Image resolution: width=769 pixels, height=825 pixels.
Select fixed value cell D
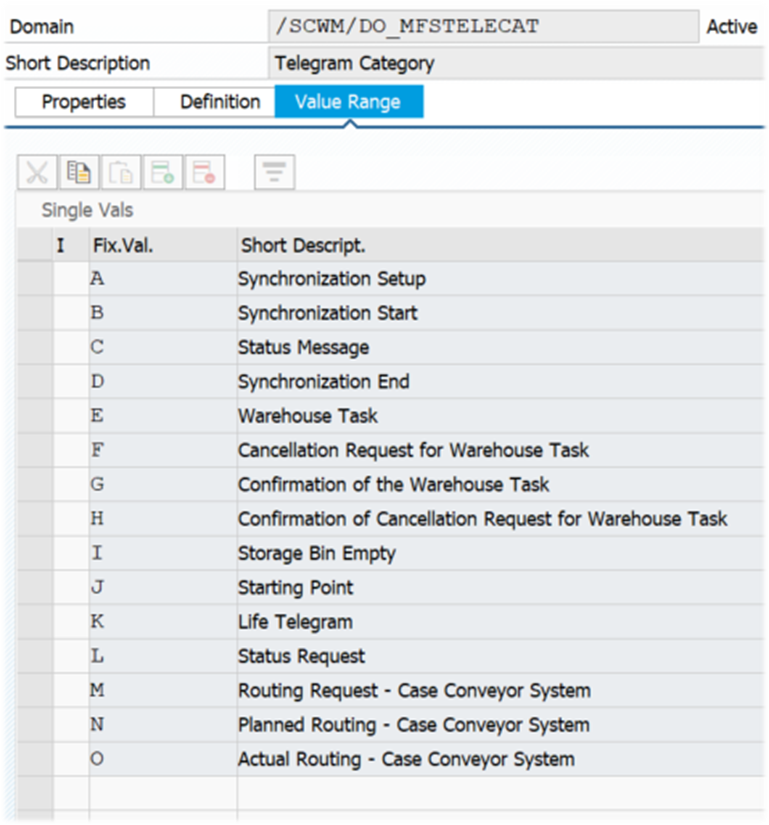point(163,381)
